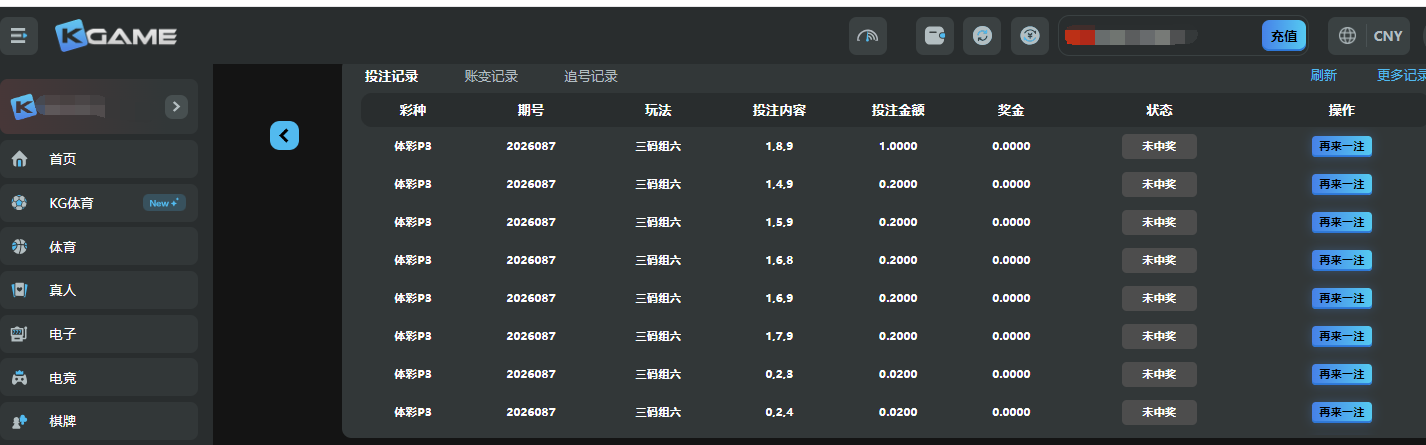Open the 更多记录 link

tap(1401, 76)
